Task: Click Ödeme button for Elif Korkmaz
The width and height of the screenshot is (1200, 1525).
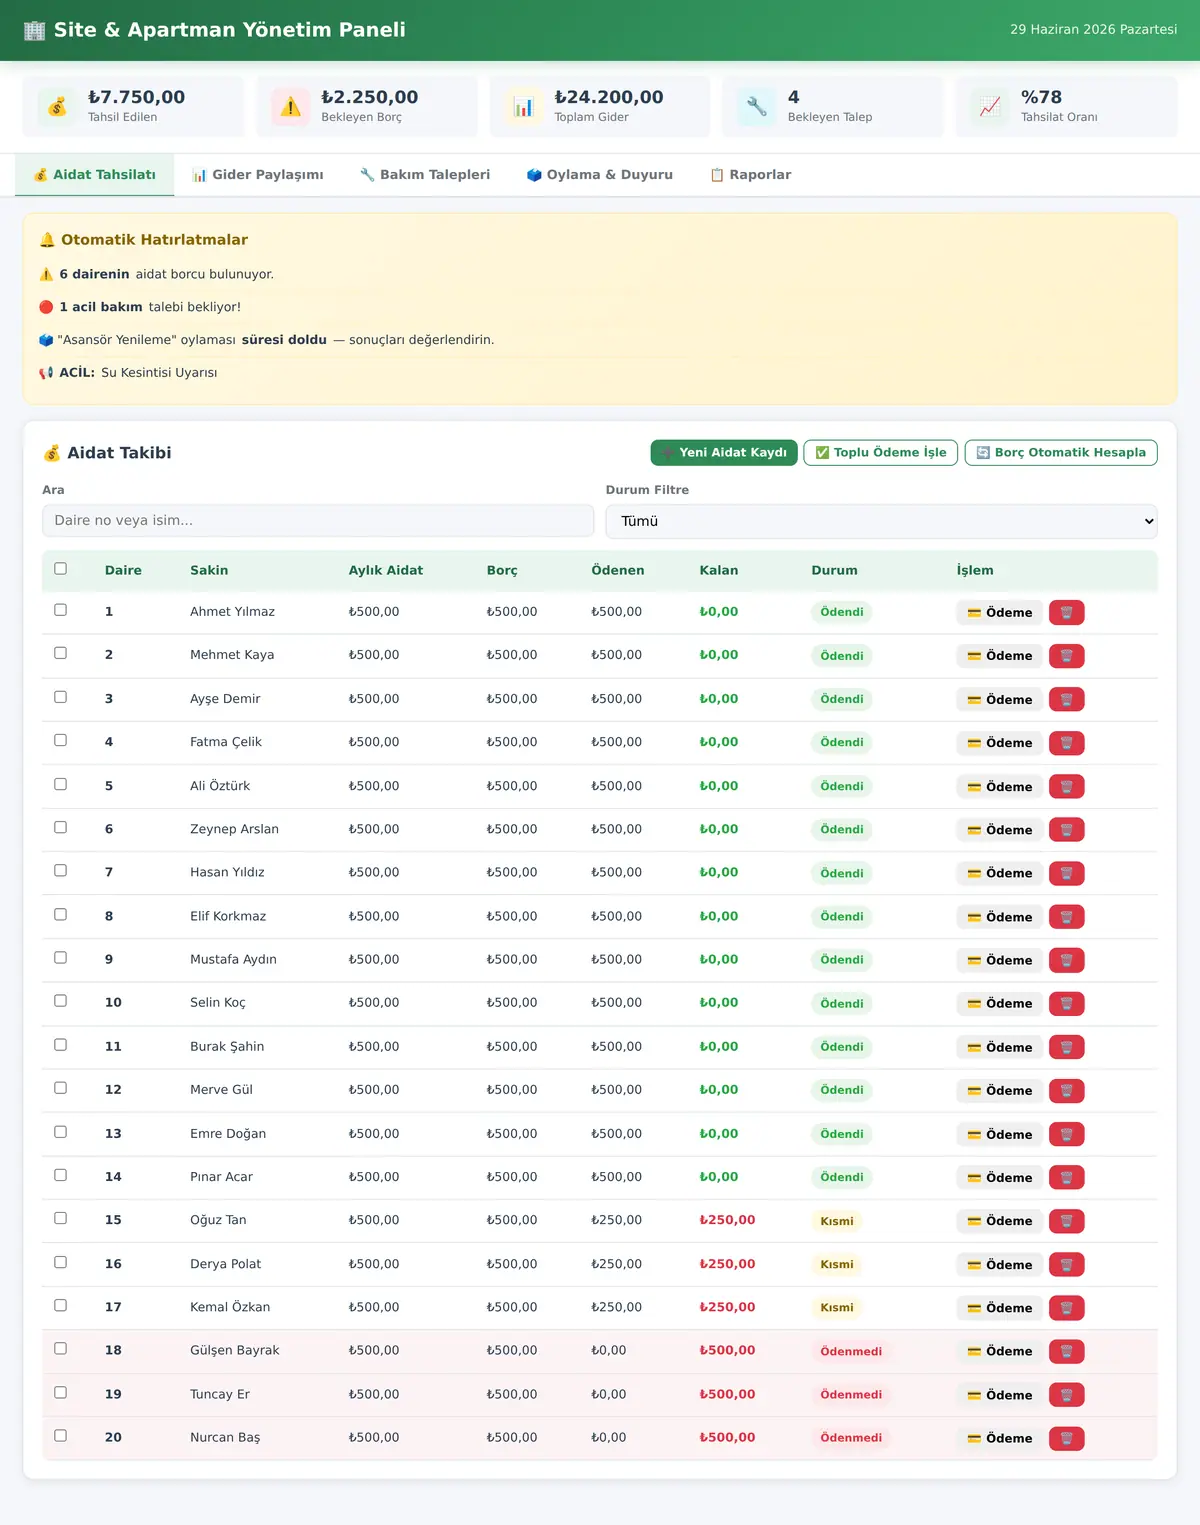Action: [x=999, y=917]
